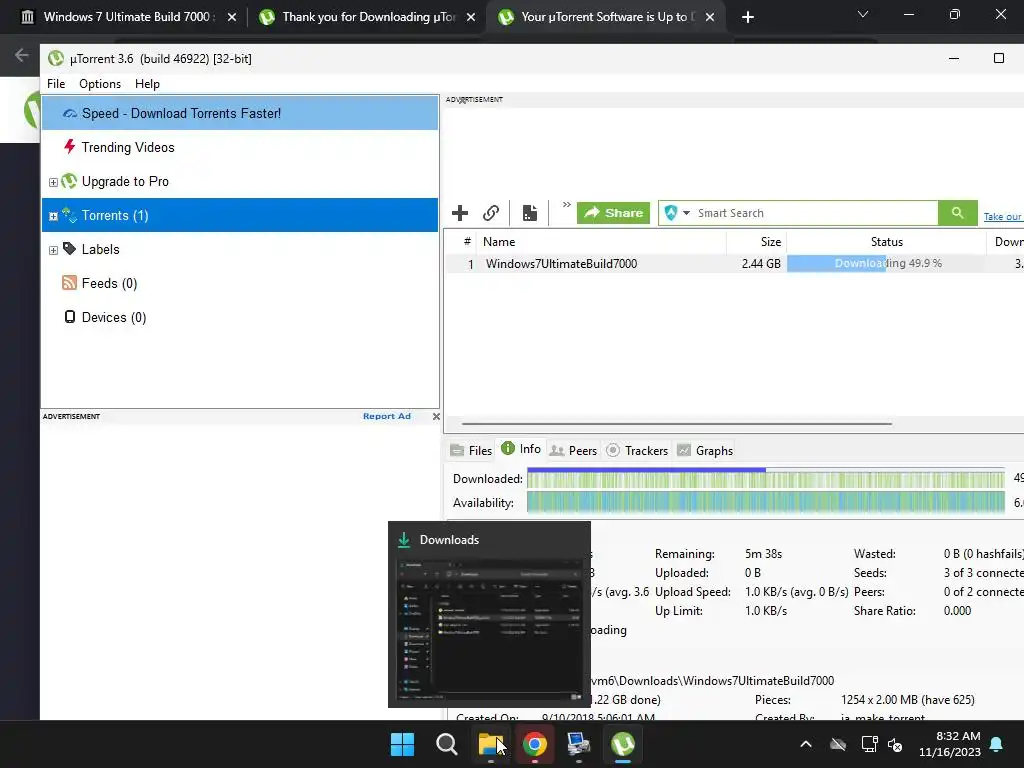The width and height of the screenshot is (1024, 768).
Task: Switch to the Graphs tab
Action: (x=705, y=451)
